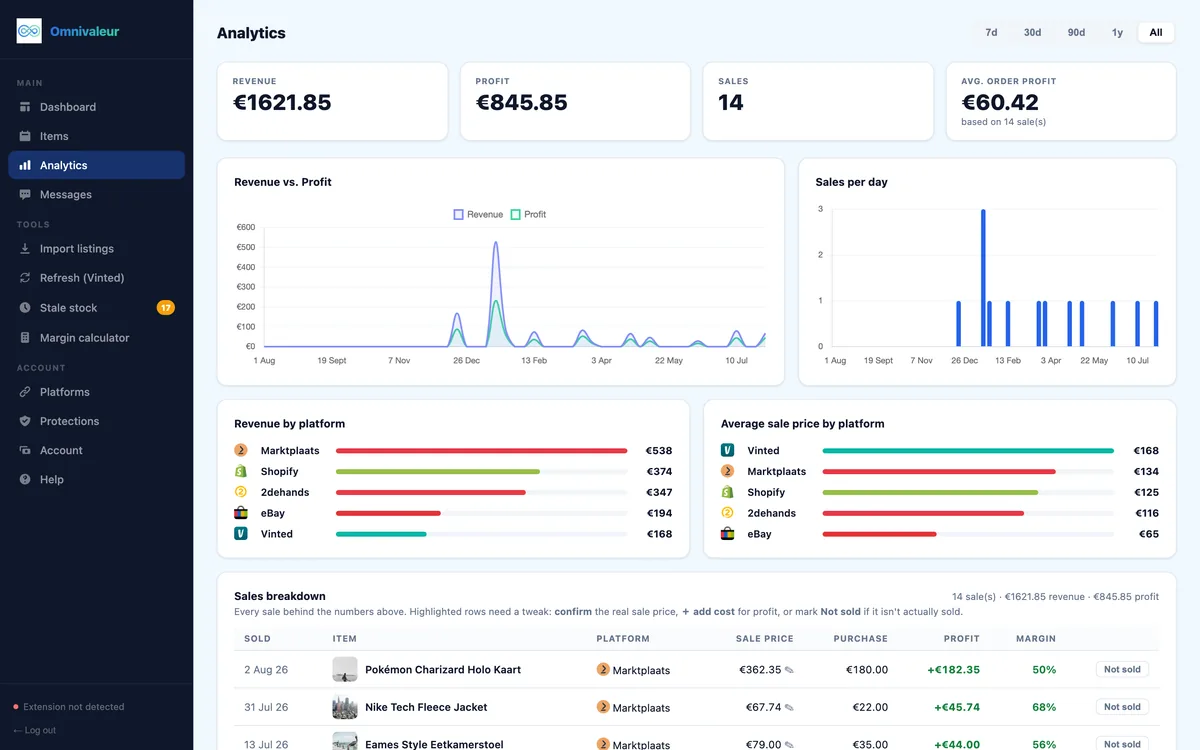Click the 68% margin cell
Viewport: 1200px width, 750px height.
[1044, 707]
